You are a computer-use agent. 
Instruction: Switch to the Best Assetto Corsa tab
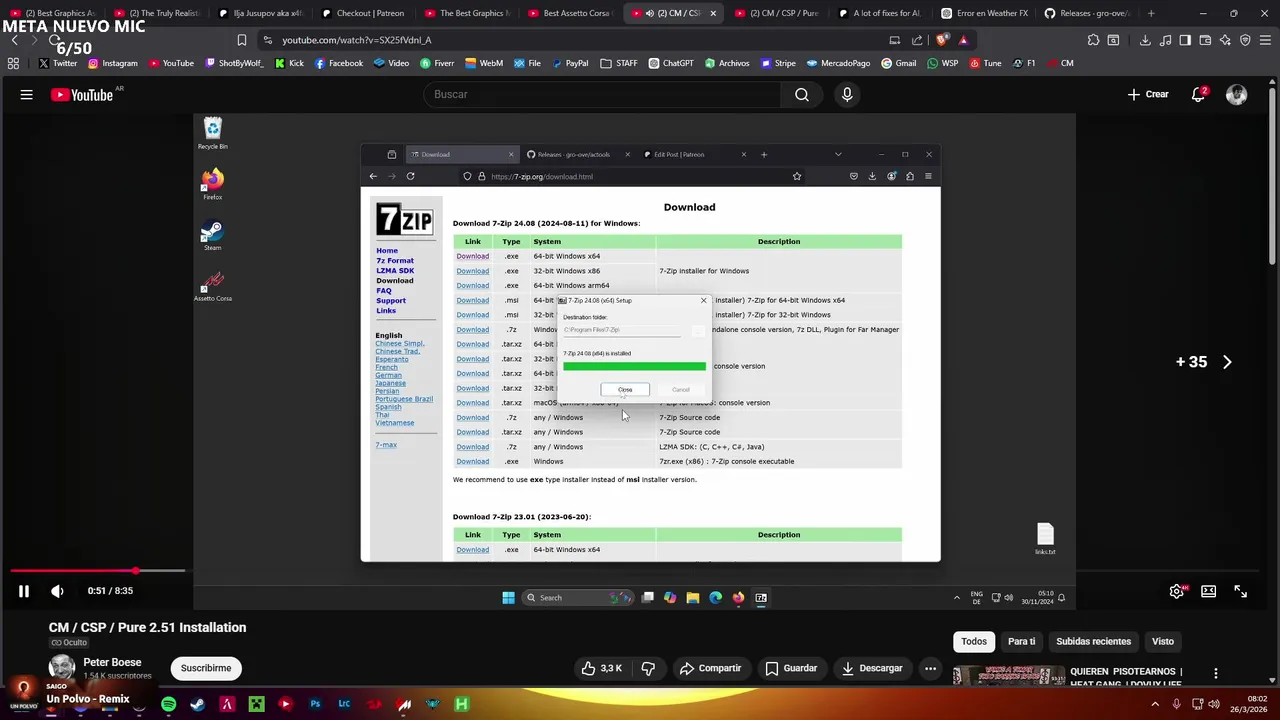(569, 13)
